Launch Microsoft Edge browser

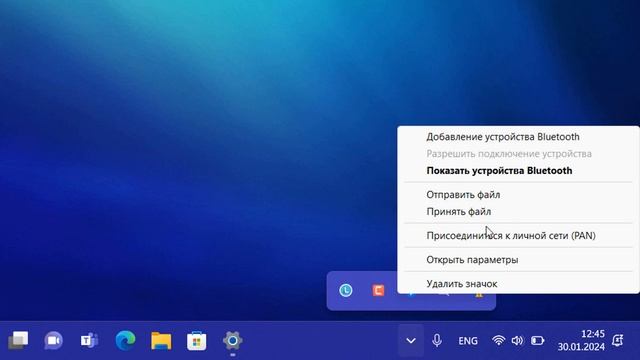point(125,340)
